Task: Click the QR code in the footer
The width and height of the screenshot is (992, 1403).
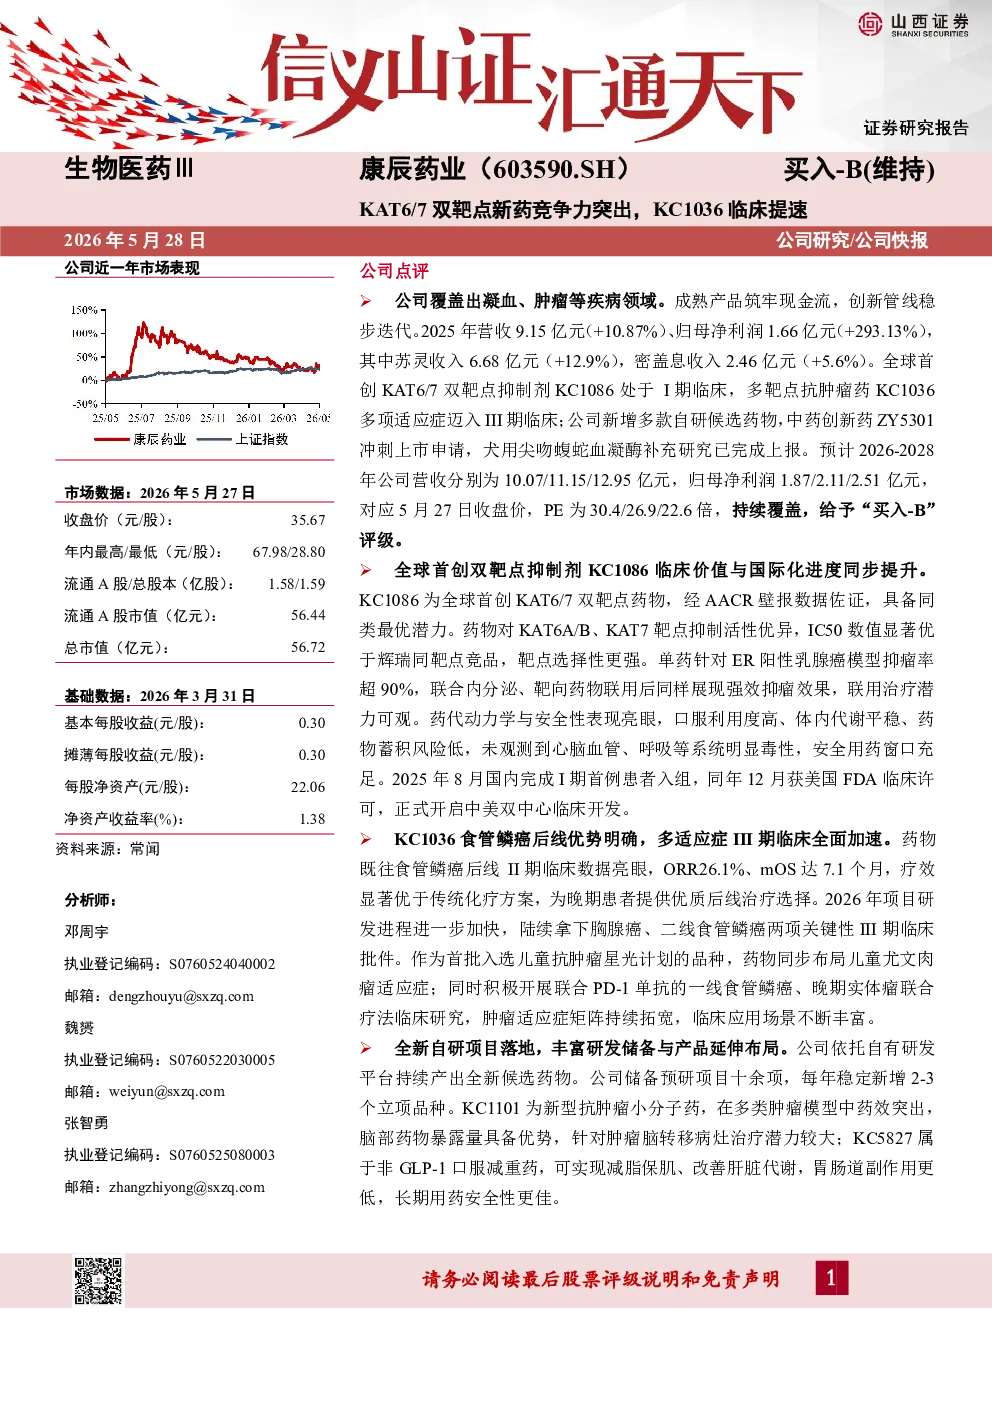Action: coord(99,1280)
